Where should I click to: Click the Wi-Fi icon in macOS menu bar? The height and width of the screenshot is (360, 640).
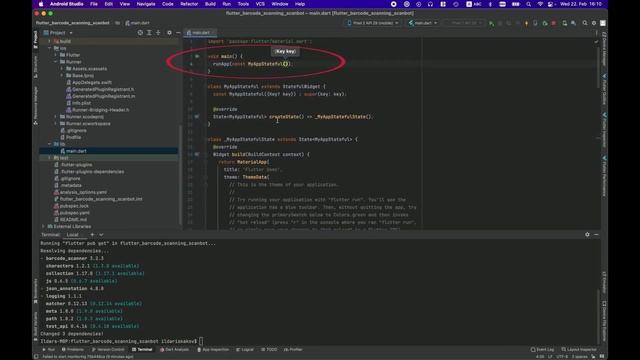click(540, 4)
